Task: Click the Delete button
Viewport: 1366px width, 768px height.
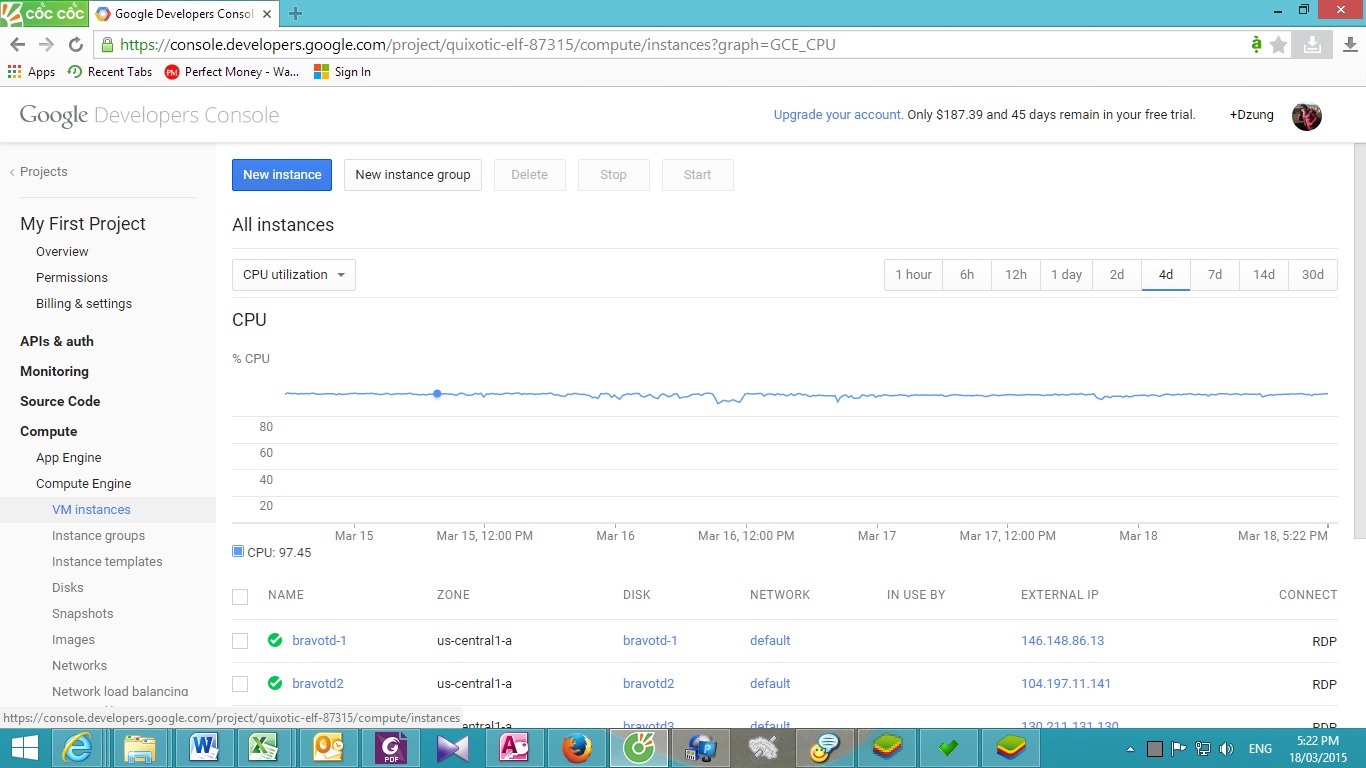Action: [x=530, y=175]
